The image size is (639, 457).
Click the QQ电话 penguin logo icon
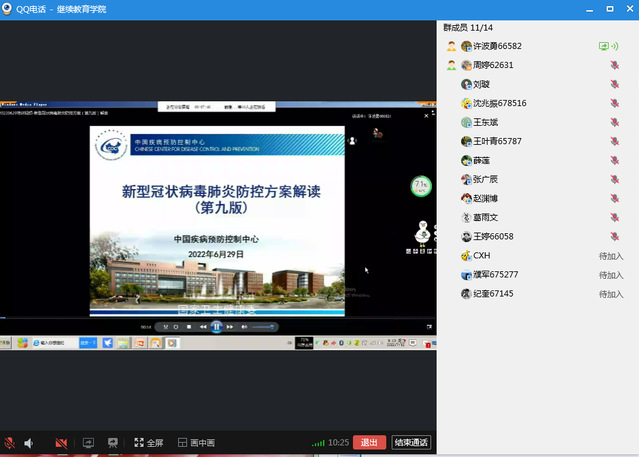[10, 9]
